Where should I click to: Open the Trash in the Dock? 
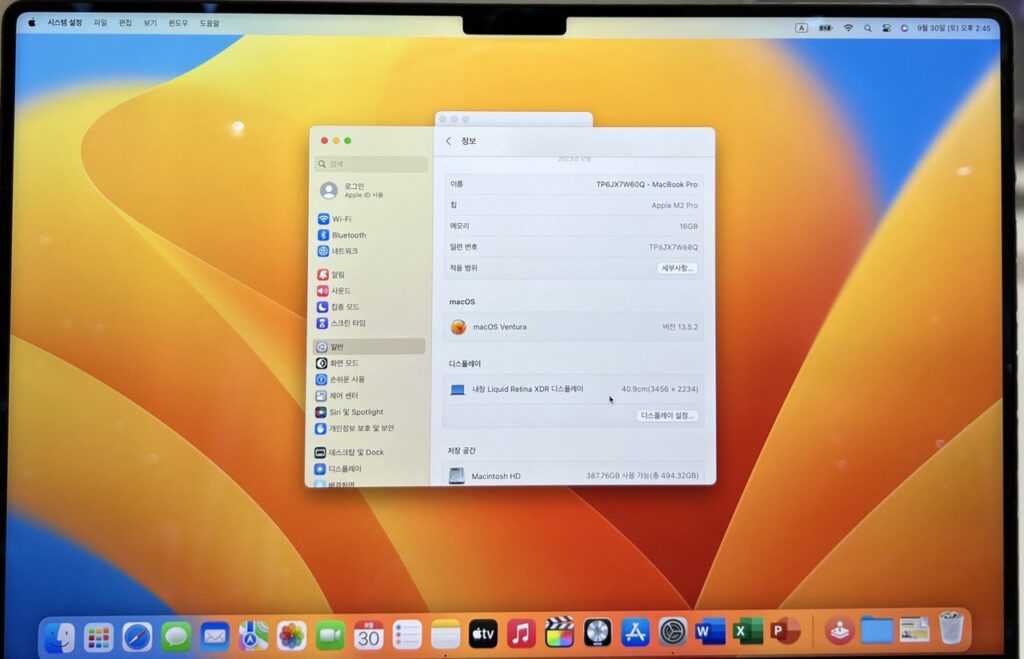[x=952, y=628]
